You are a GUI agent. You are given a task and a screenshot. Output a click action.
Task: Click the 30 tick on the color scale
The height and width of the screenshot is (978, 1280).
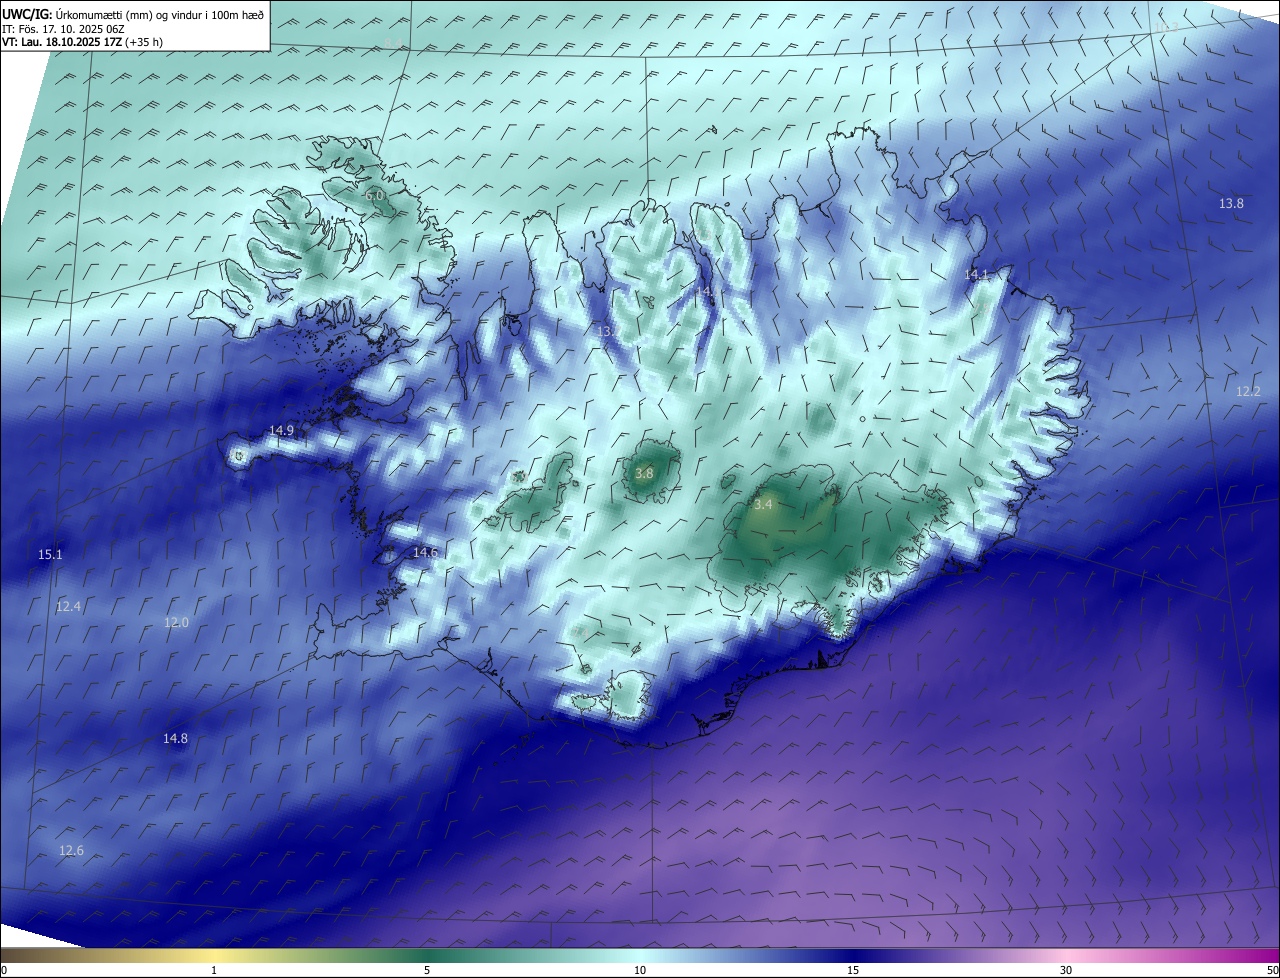point(1066,970)
